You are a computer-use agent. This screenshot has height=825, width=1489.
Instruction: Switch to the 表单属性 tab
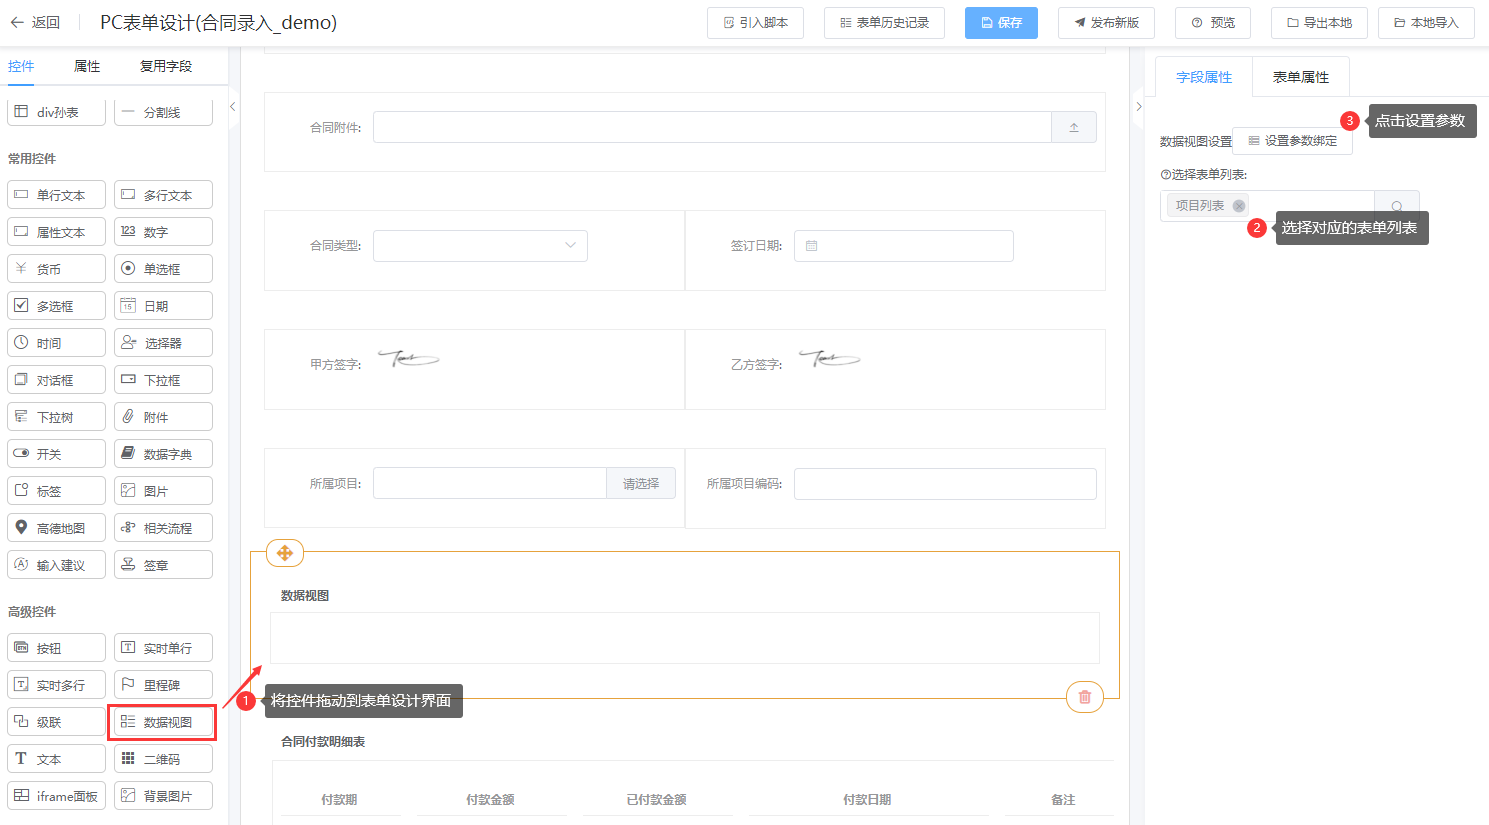pos(1300,77)
